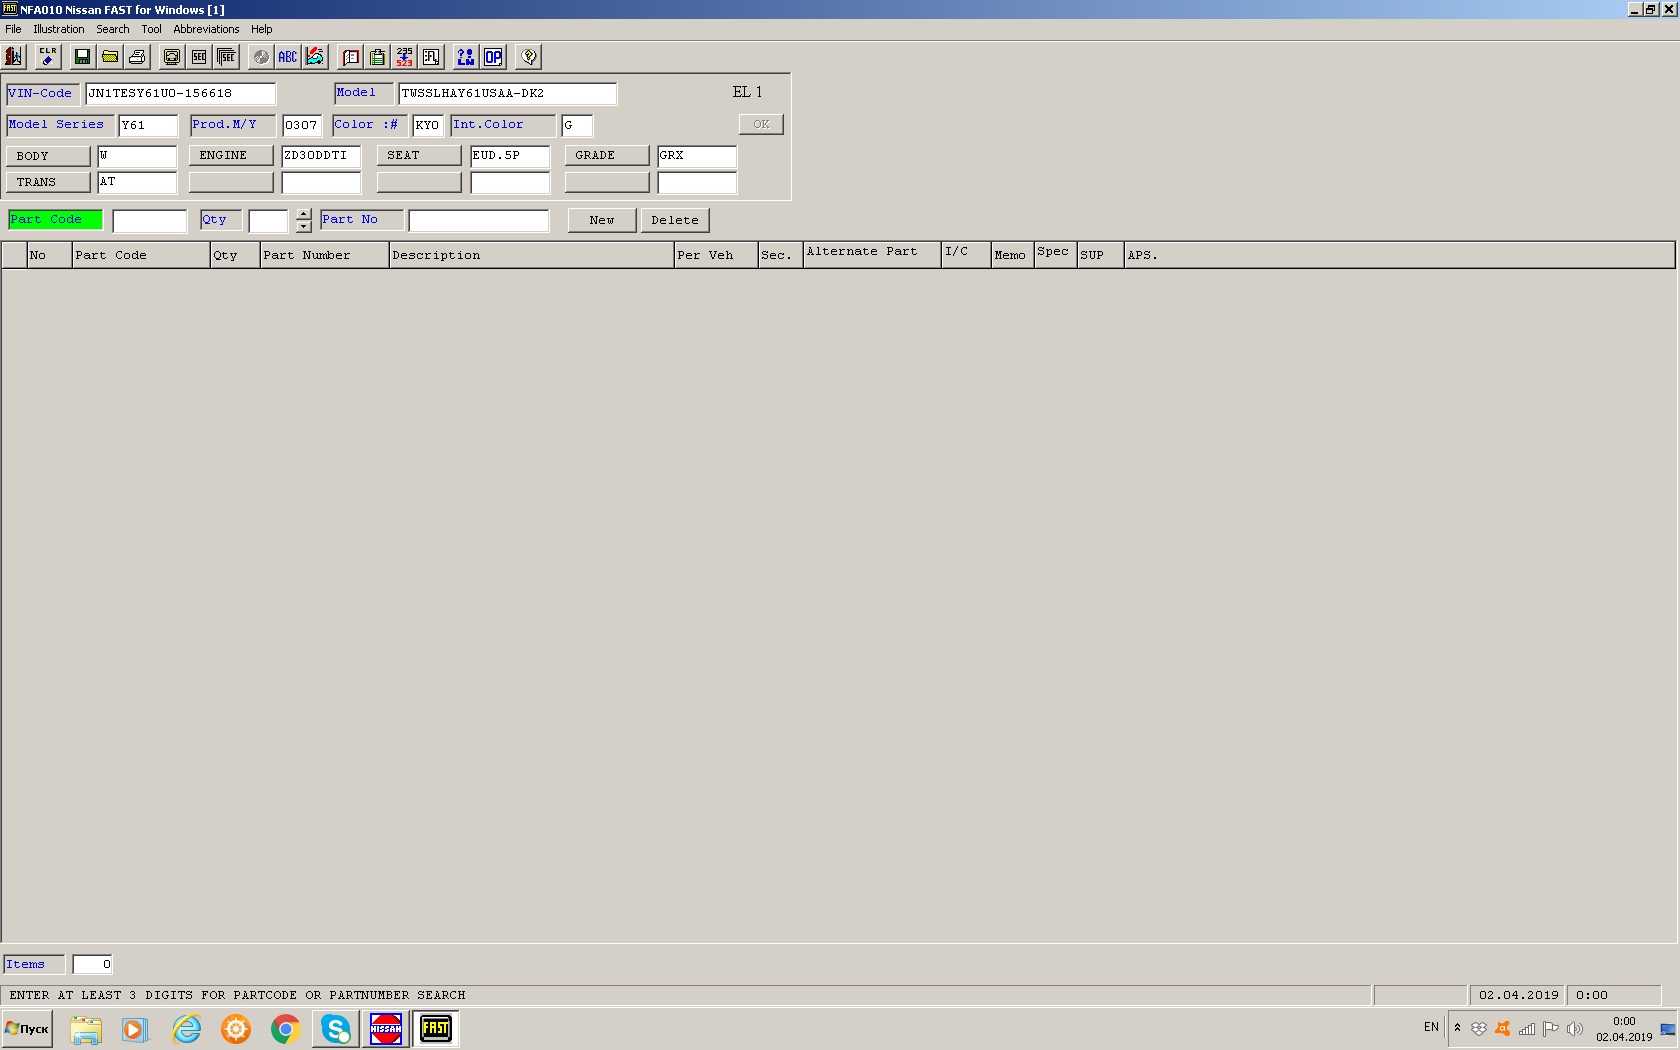The height and width of the screenshot is (1050, 1680).
Task: Click the SEAT button
Action: click(x=419, y=155)
